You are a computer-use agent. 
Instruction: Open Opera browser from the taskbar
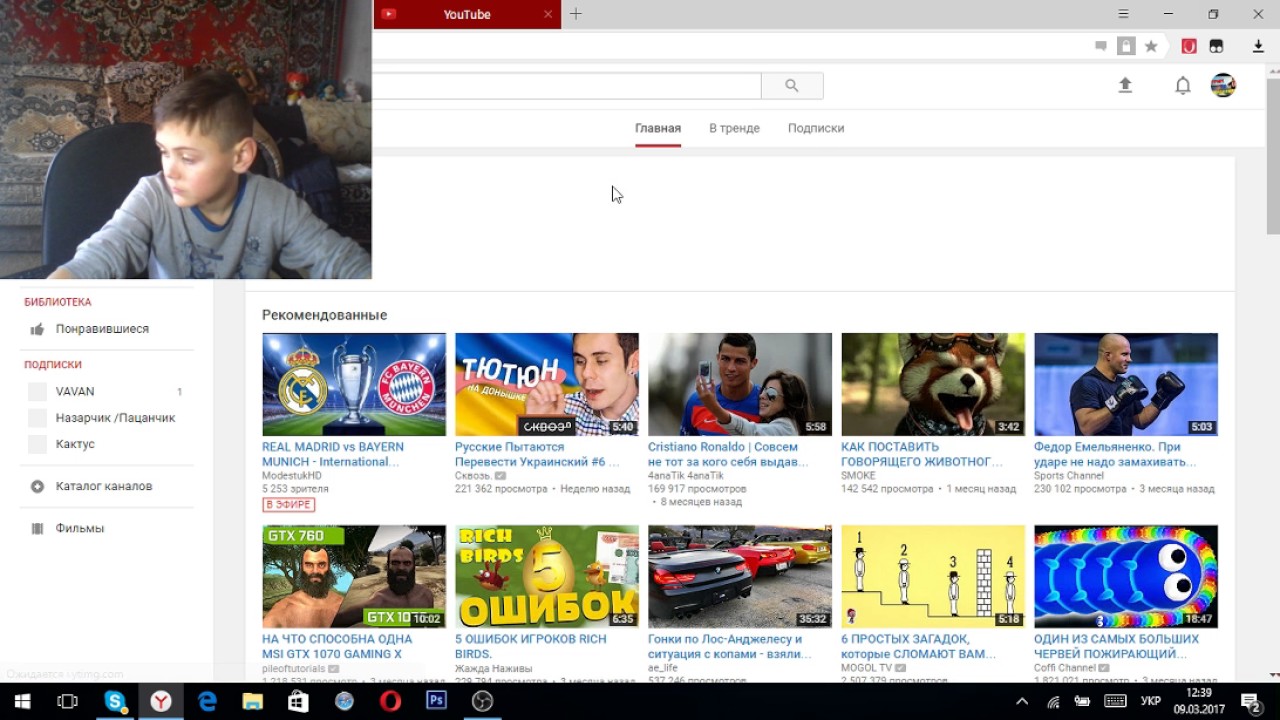tap(390, 701)
